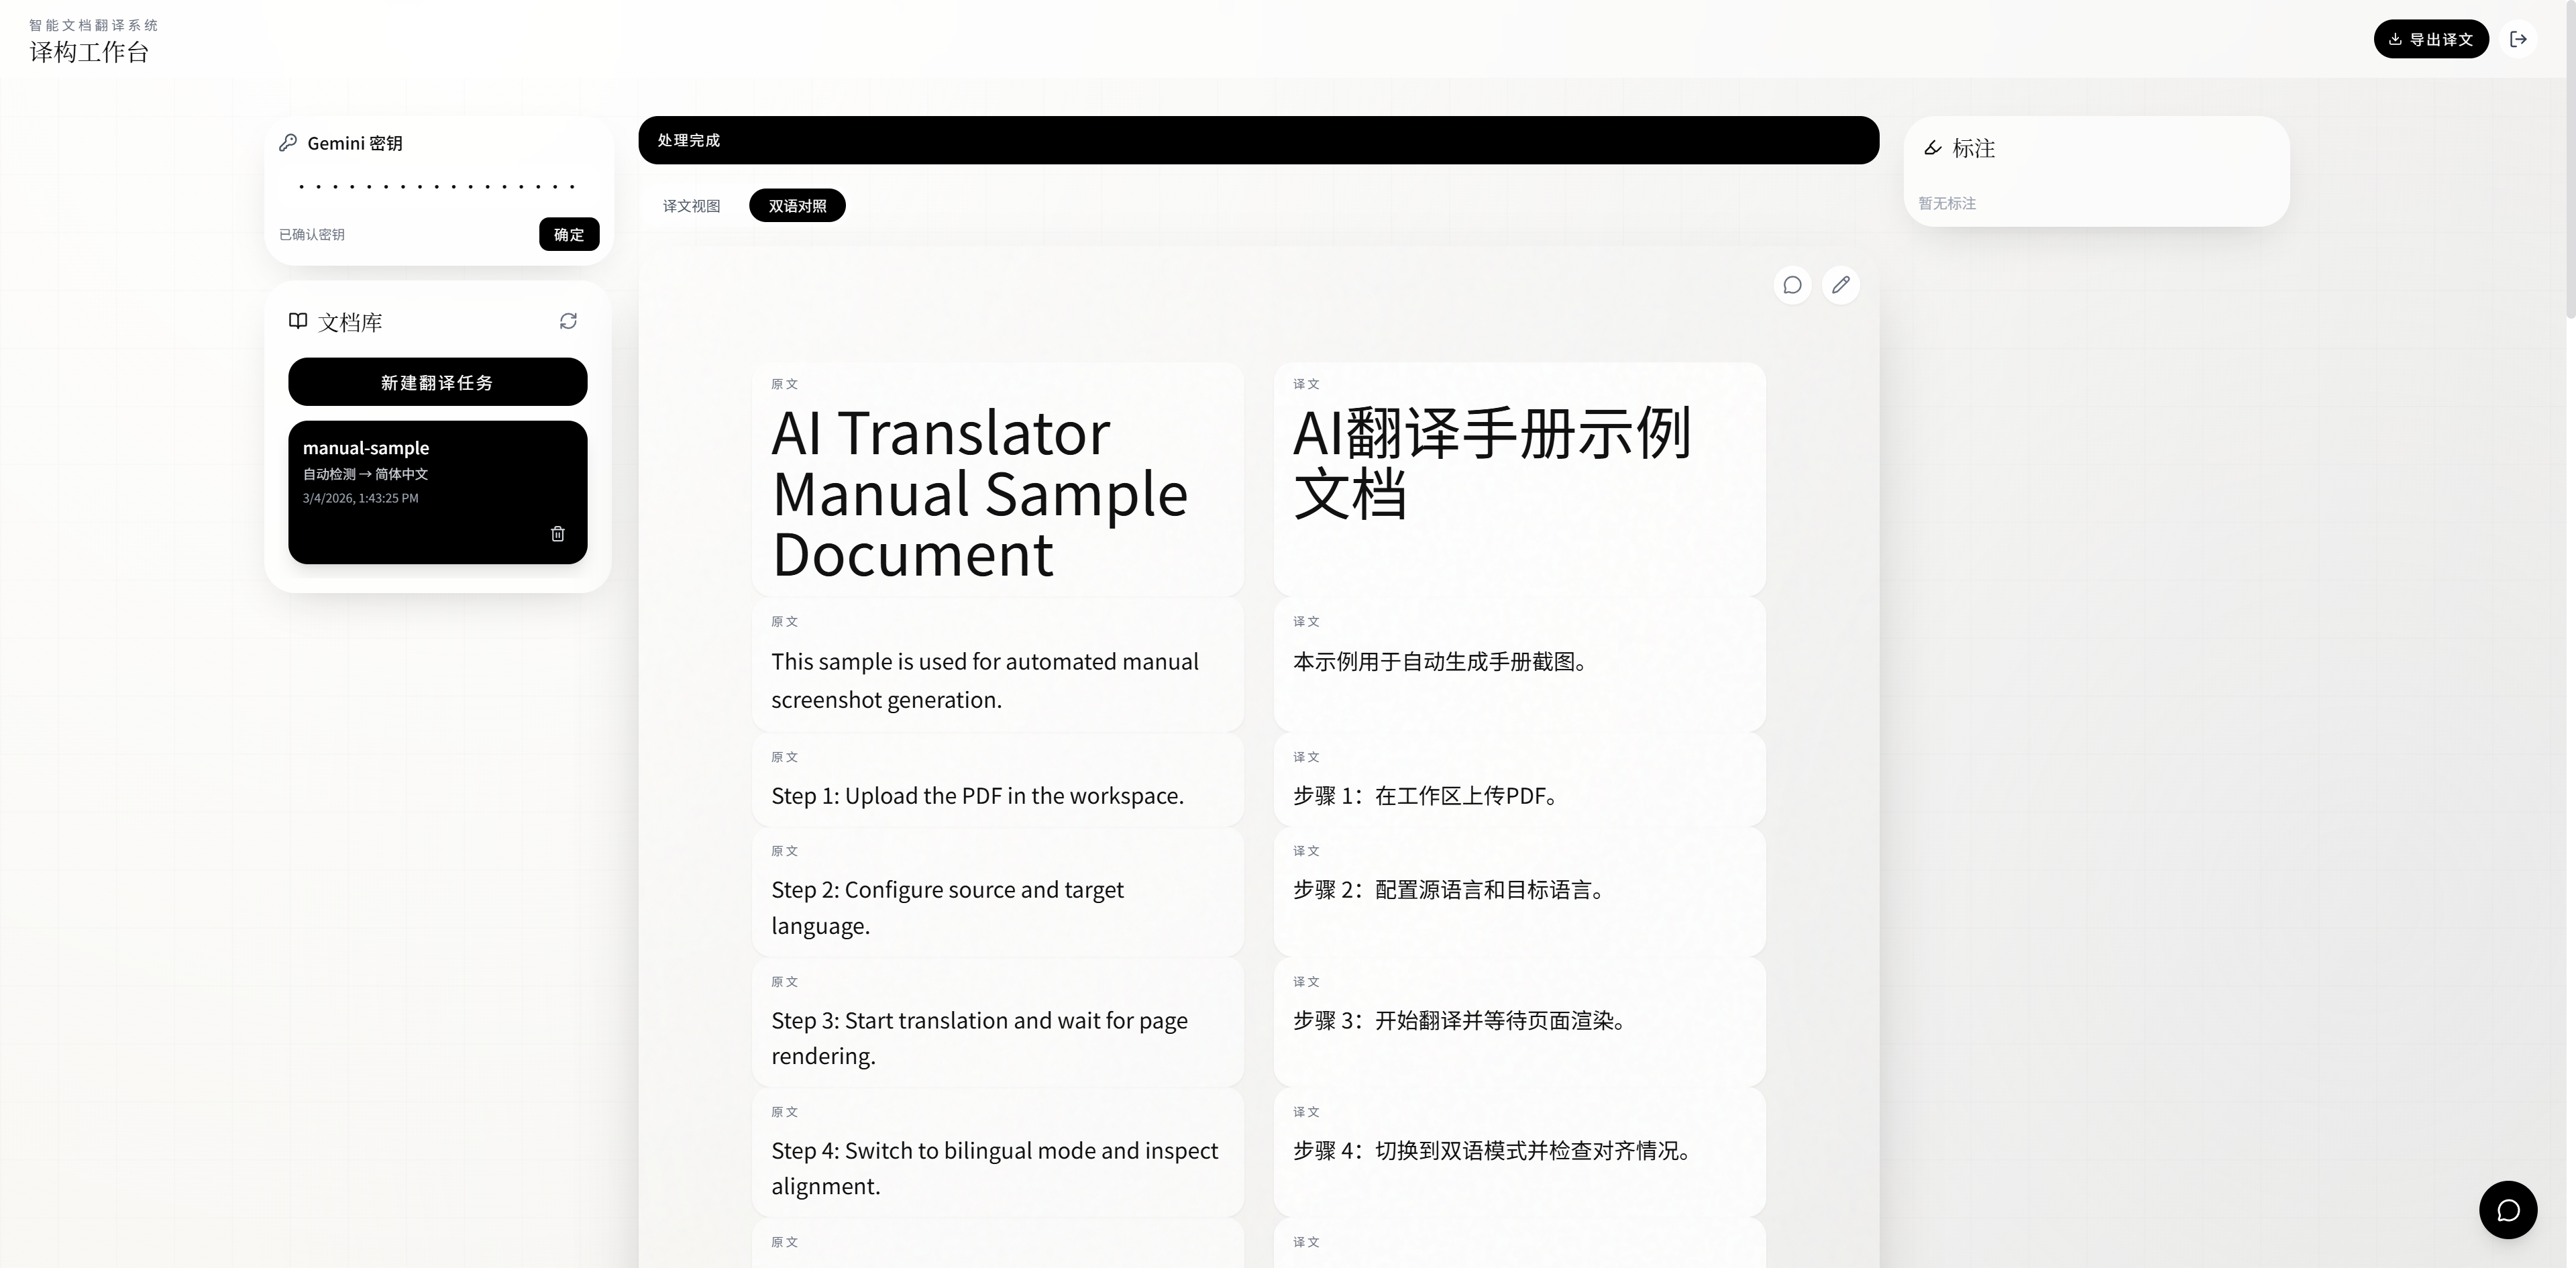
Task: Switch to the 译文视图 tab
Action: click(690, 206)
